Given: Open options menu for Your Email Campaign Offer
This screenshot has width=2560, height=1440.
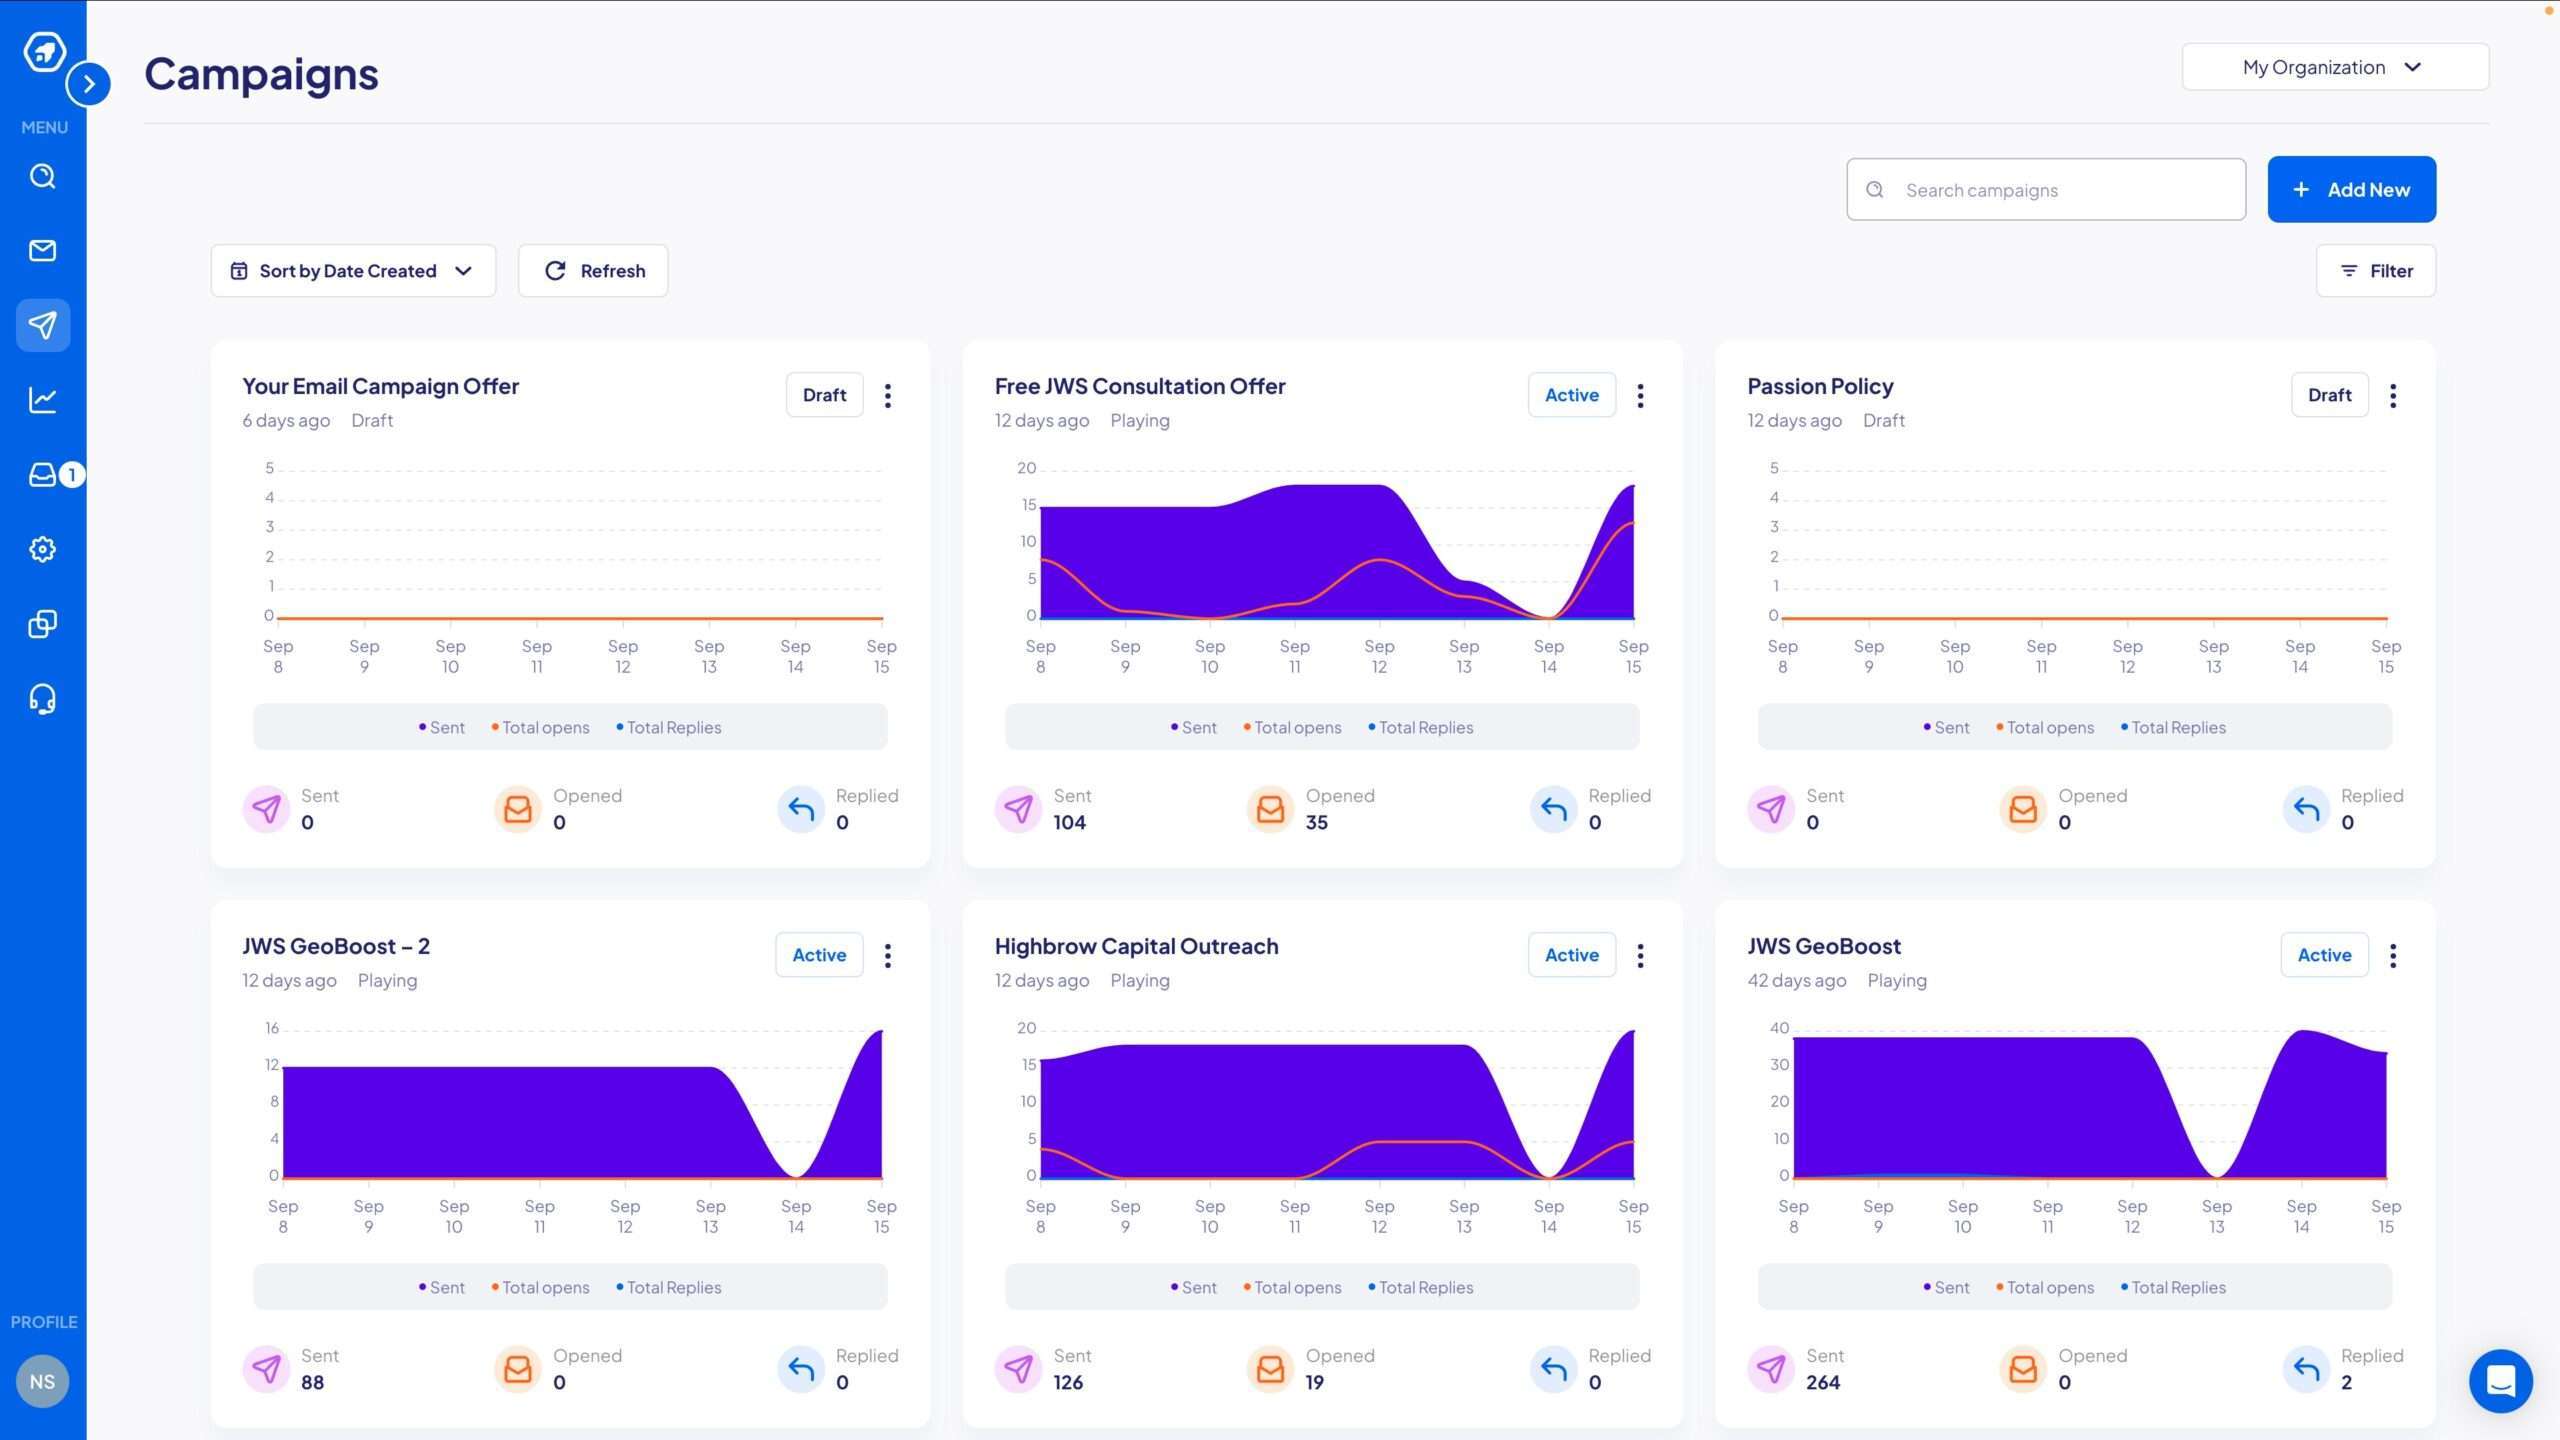Looking at the screenshot, I should point(888,395).
